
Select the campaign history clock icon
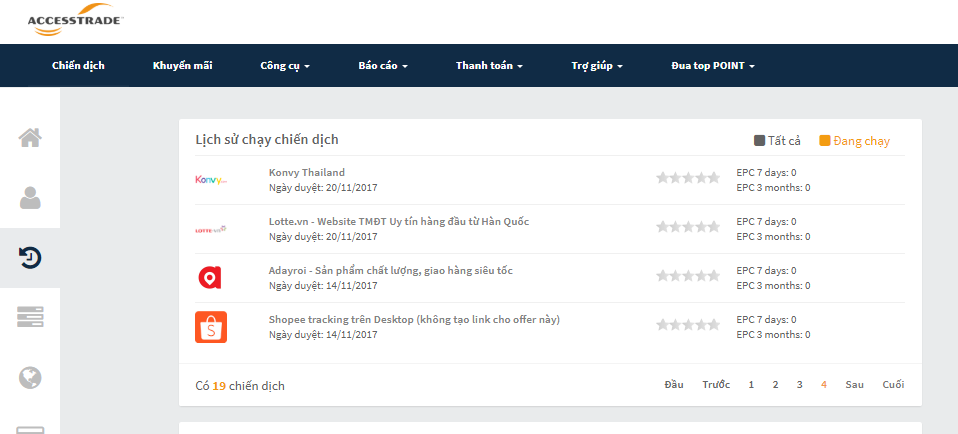pos(30,258)
